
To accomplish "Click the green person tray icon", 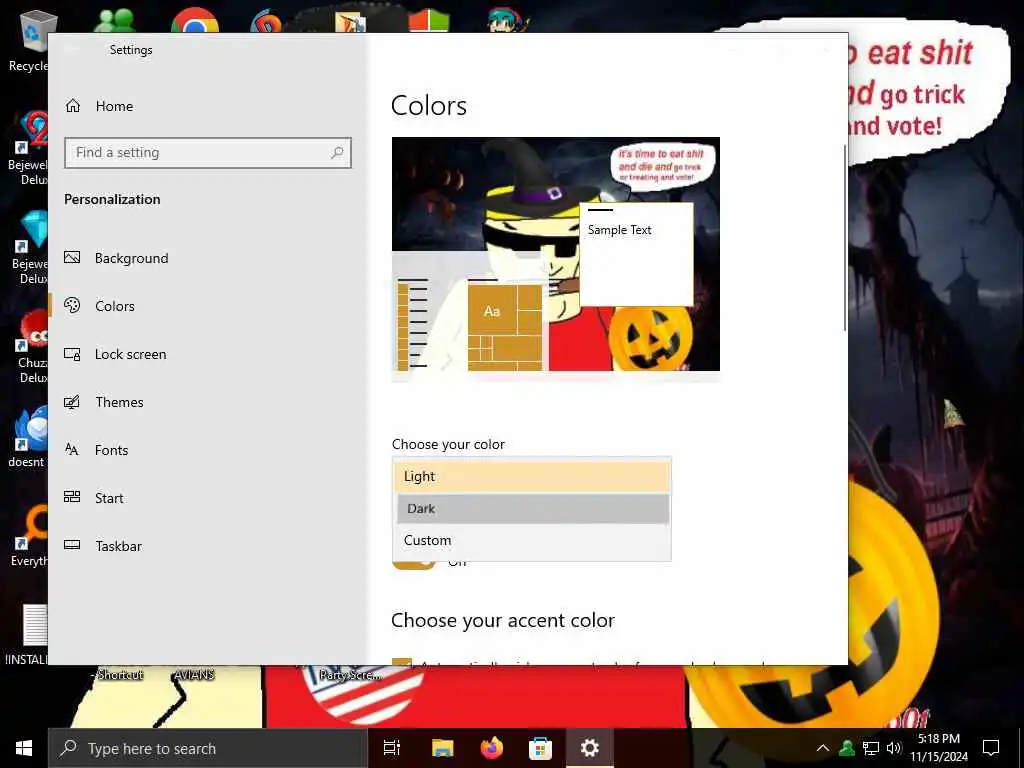I will click(847, 748).
